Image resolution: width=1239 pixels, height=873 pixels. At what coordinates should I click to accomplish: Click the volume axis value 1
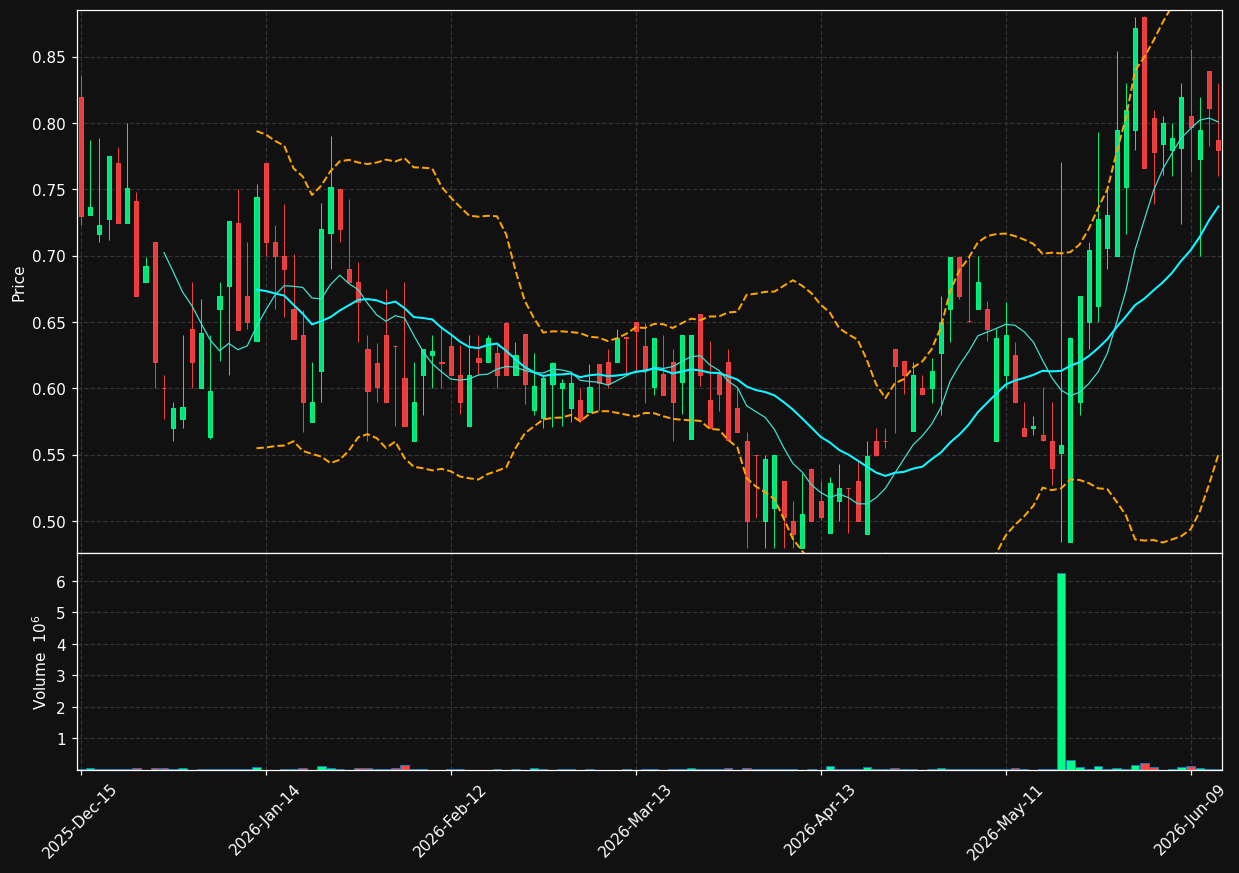61,739
